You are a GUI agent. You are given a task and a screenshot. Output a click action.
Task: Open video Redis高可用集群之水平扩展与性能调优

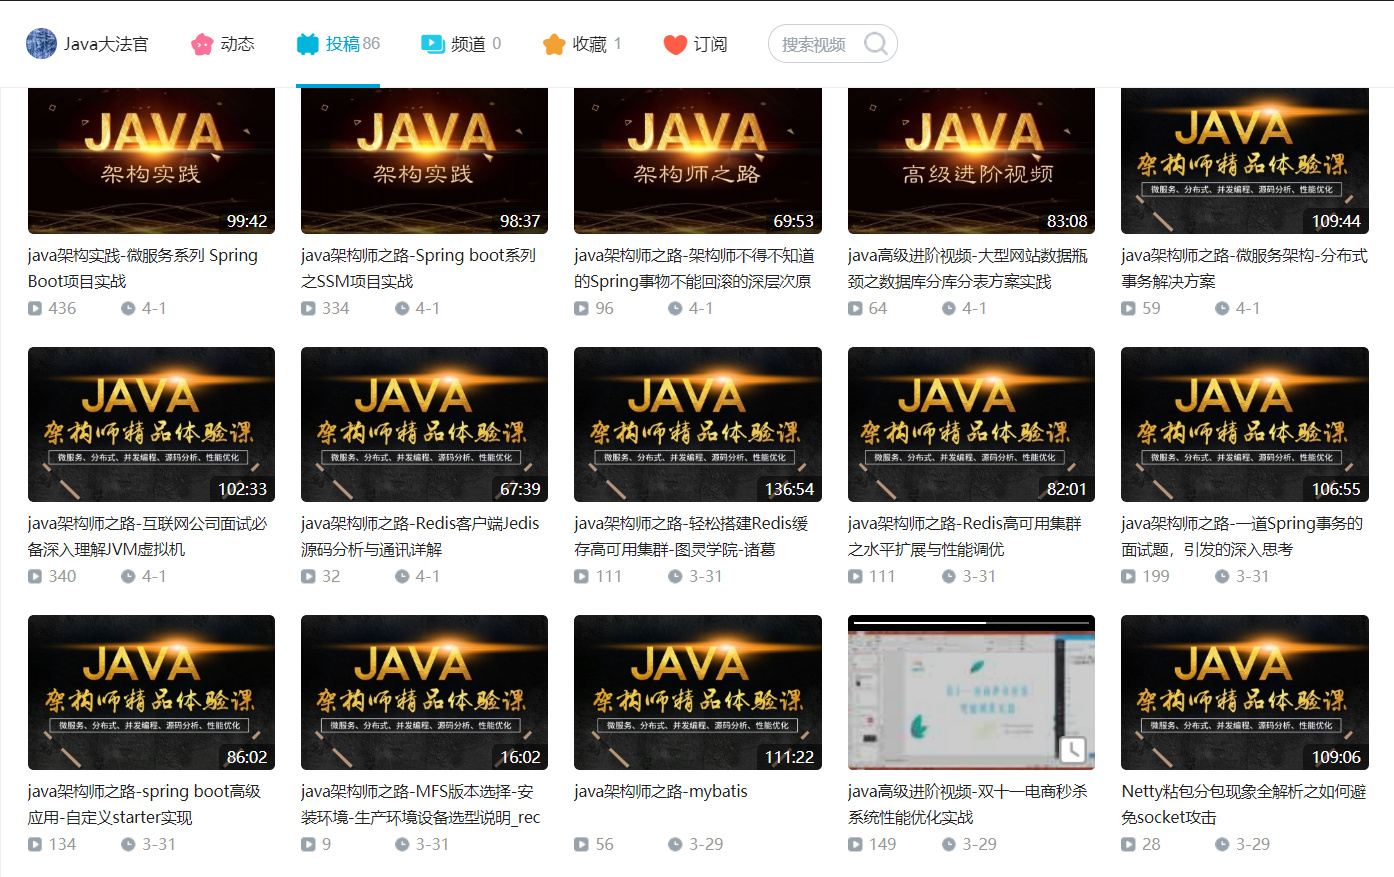pos(965,536)
